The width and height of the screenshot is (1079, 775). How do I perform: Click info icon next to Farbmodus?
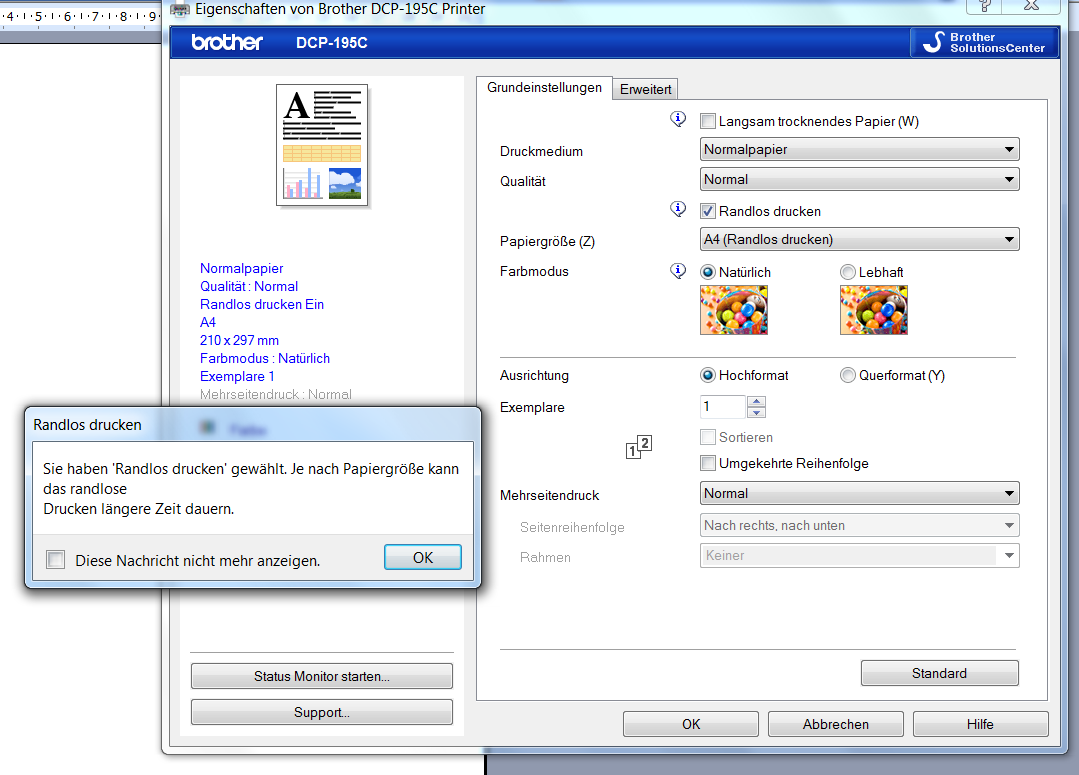[678, 270]
